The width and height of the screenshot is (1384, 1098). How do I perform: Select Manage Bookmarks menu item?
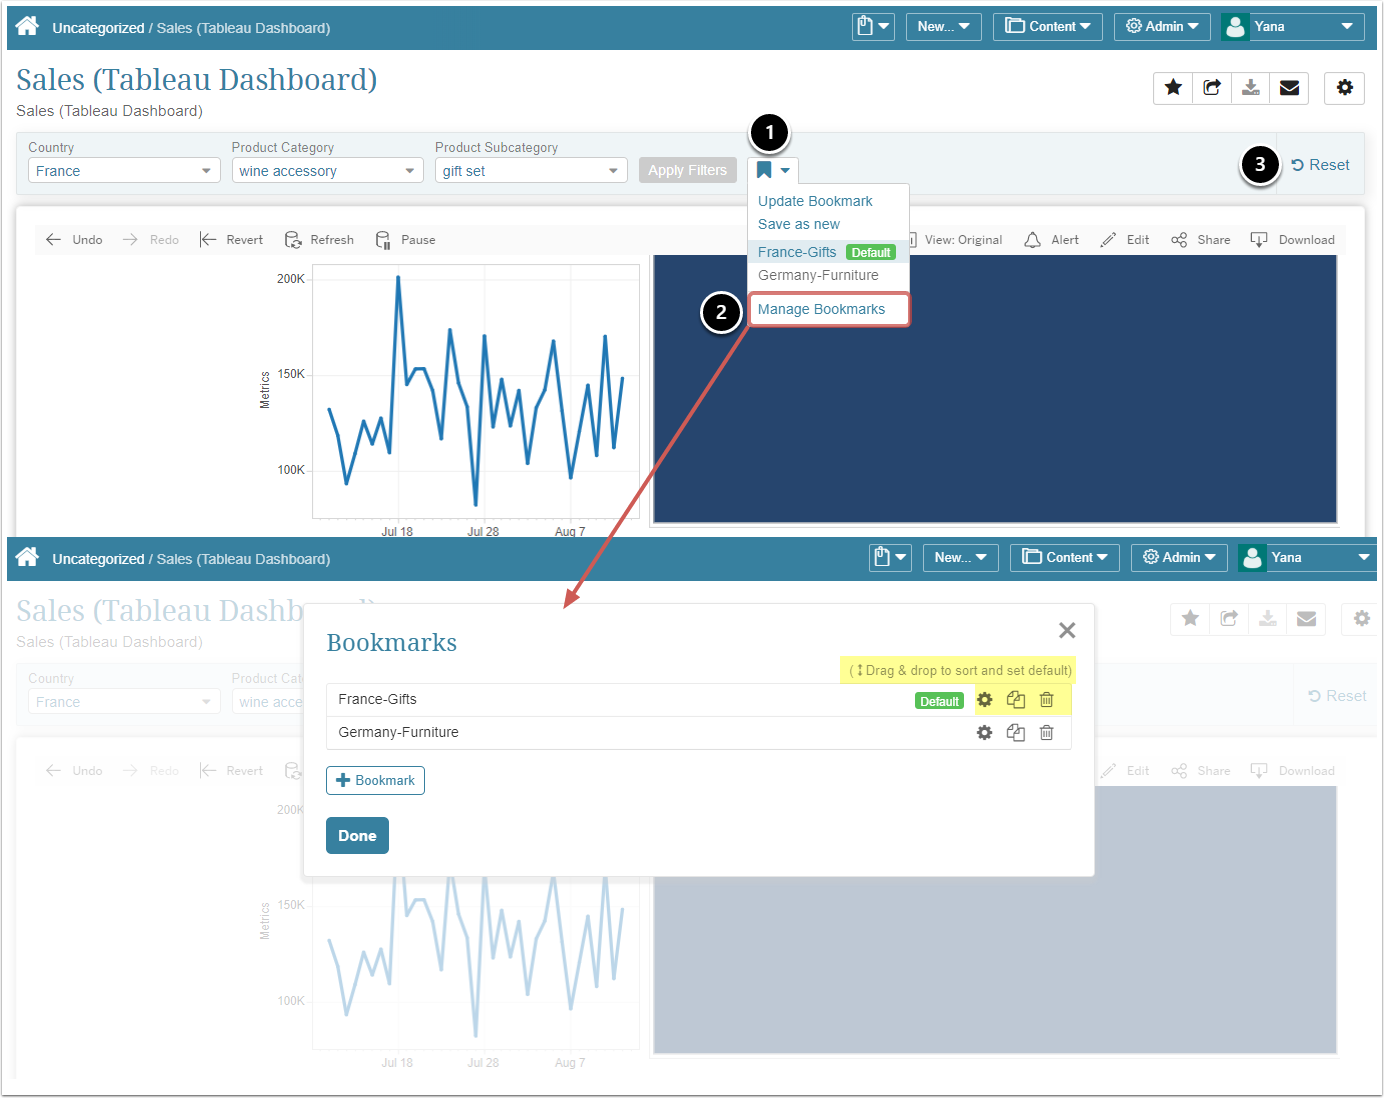[821, 309]
